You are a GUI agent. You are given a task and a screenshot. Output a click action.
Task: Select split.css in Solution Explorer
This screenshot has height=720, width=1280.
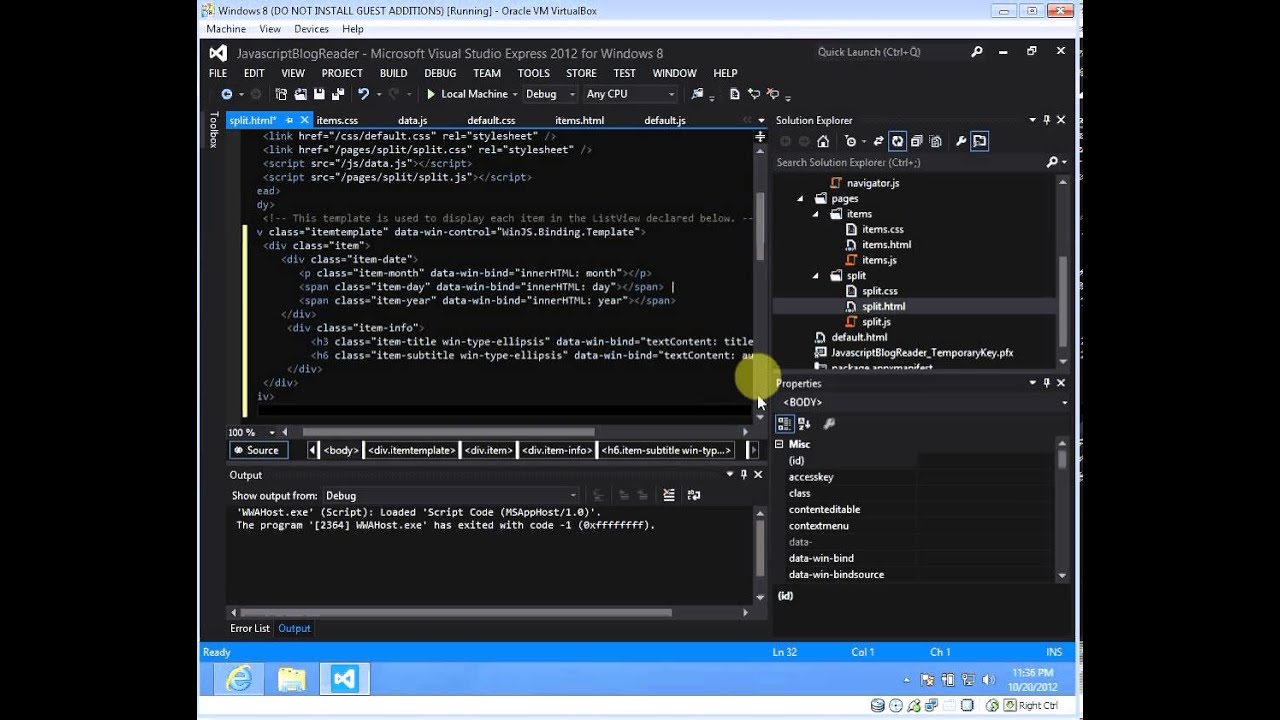tap(880, 291)
